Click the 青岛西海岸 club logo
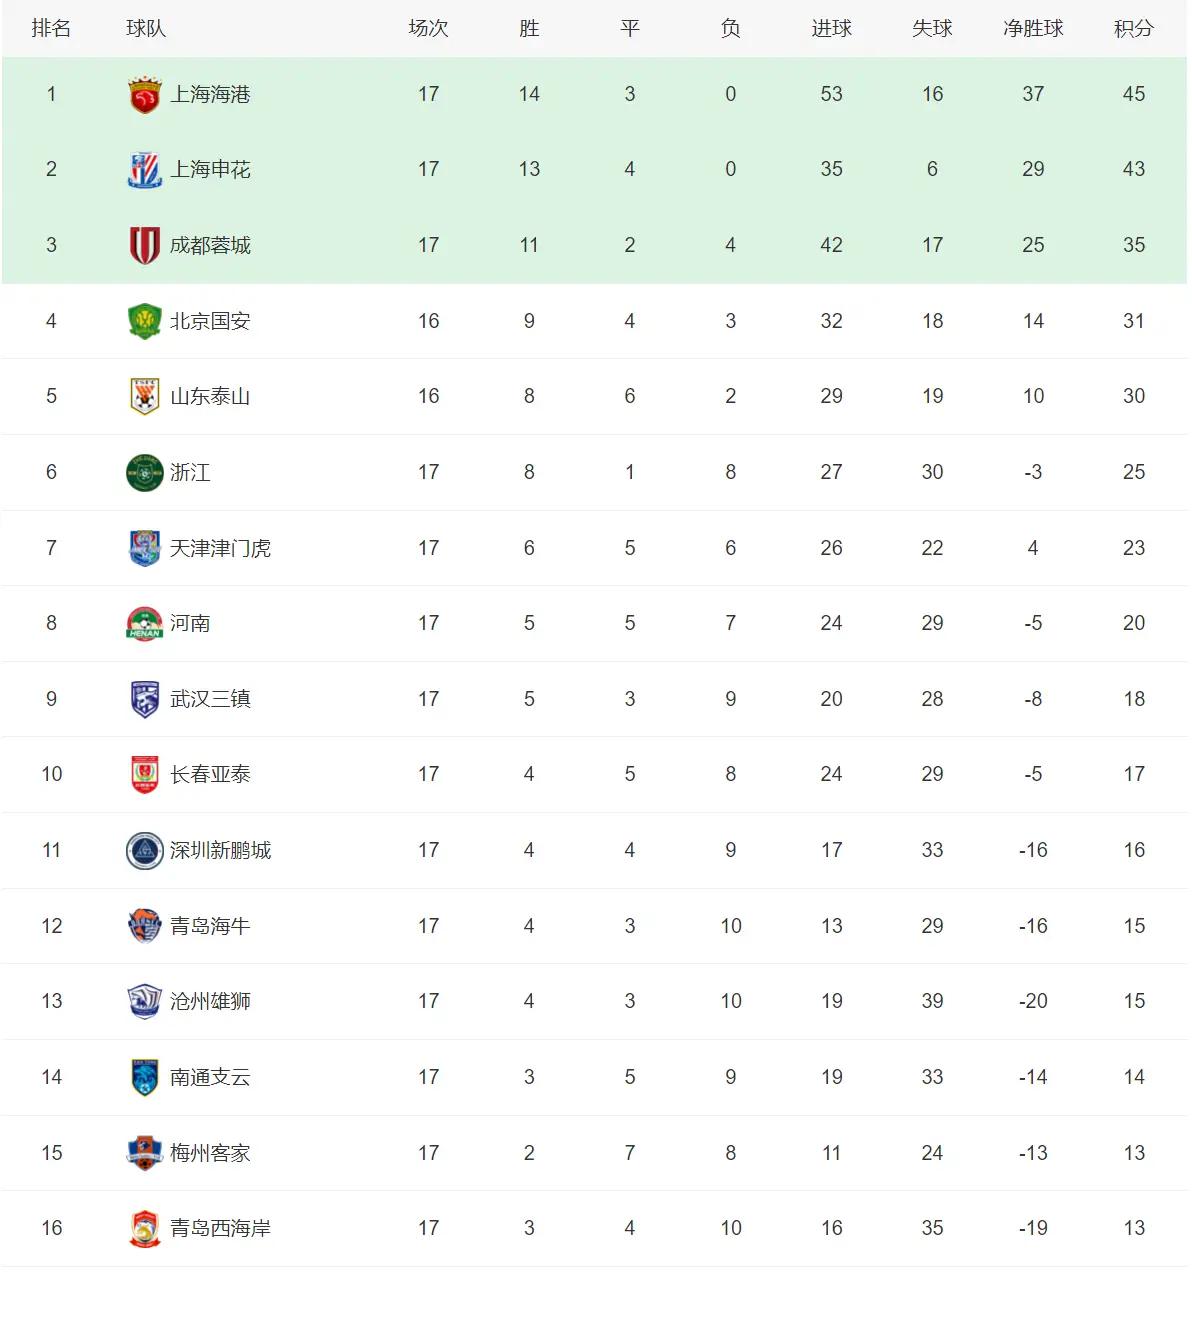This screenshot has height=1333, width=1192. [x=145, y=1228]
